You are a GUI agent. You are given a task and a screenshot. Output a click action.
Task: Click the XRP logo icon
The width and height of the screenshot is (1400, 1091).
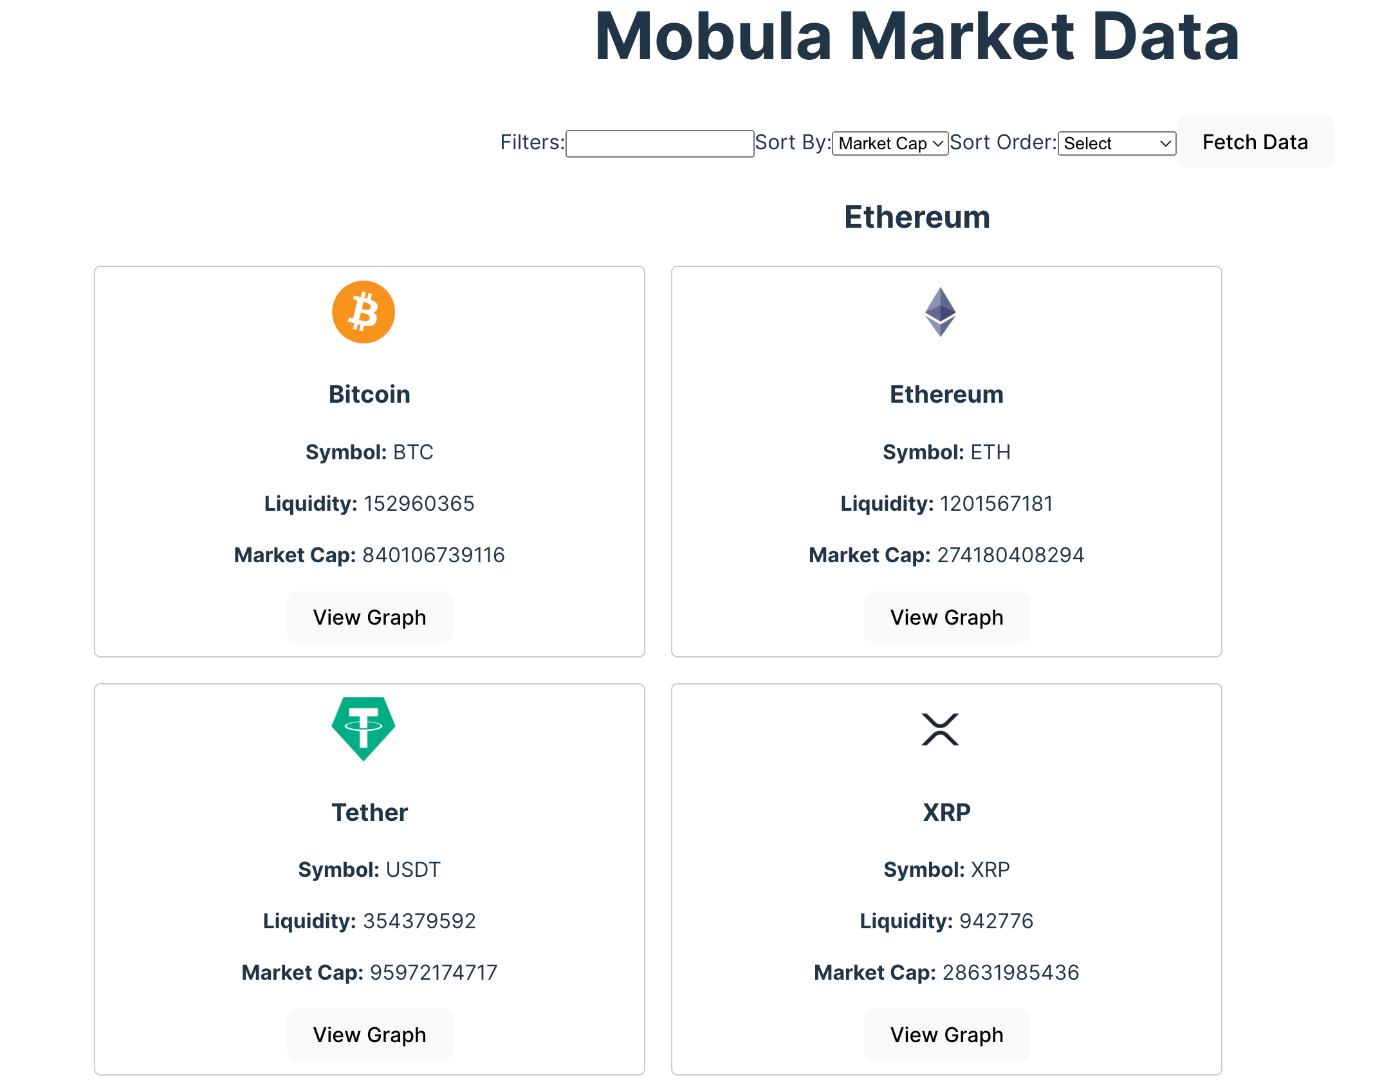pos(940,729)
